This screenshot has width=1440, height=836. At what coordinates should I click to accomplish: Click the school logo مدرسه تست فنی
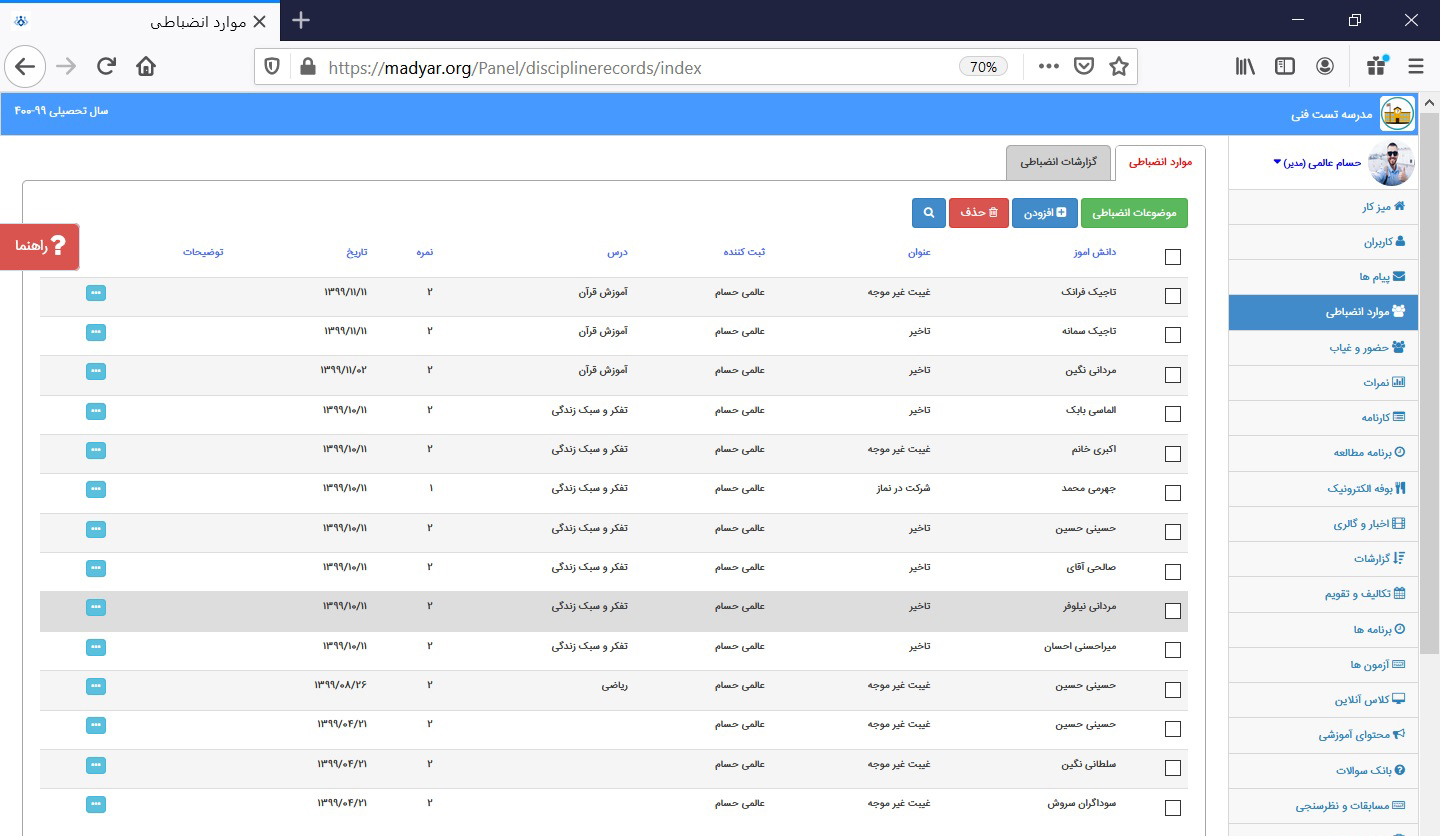click(x=1397, y=114)
